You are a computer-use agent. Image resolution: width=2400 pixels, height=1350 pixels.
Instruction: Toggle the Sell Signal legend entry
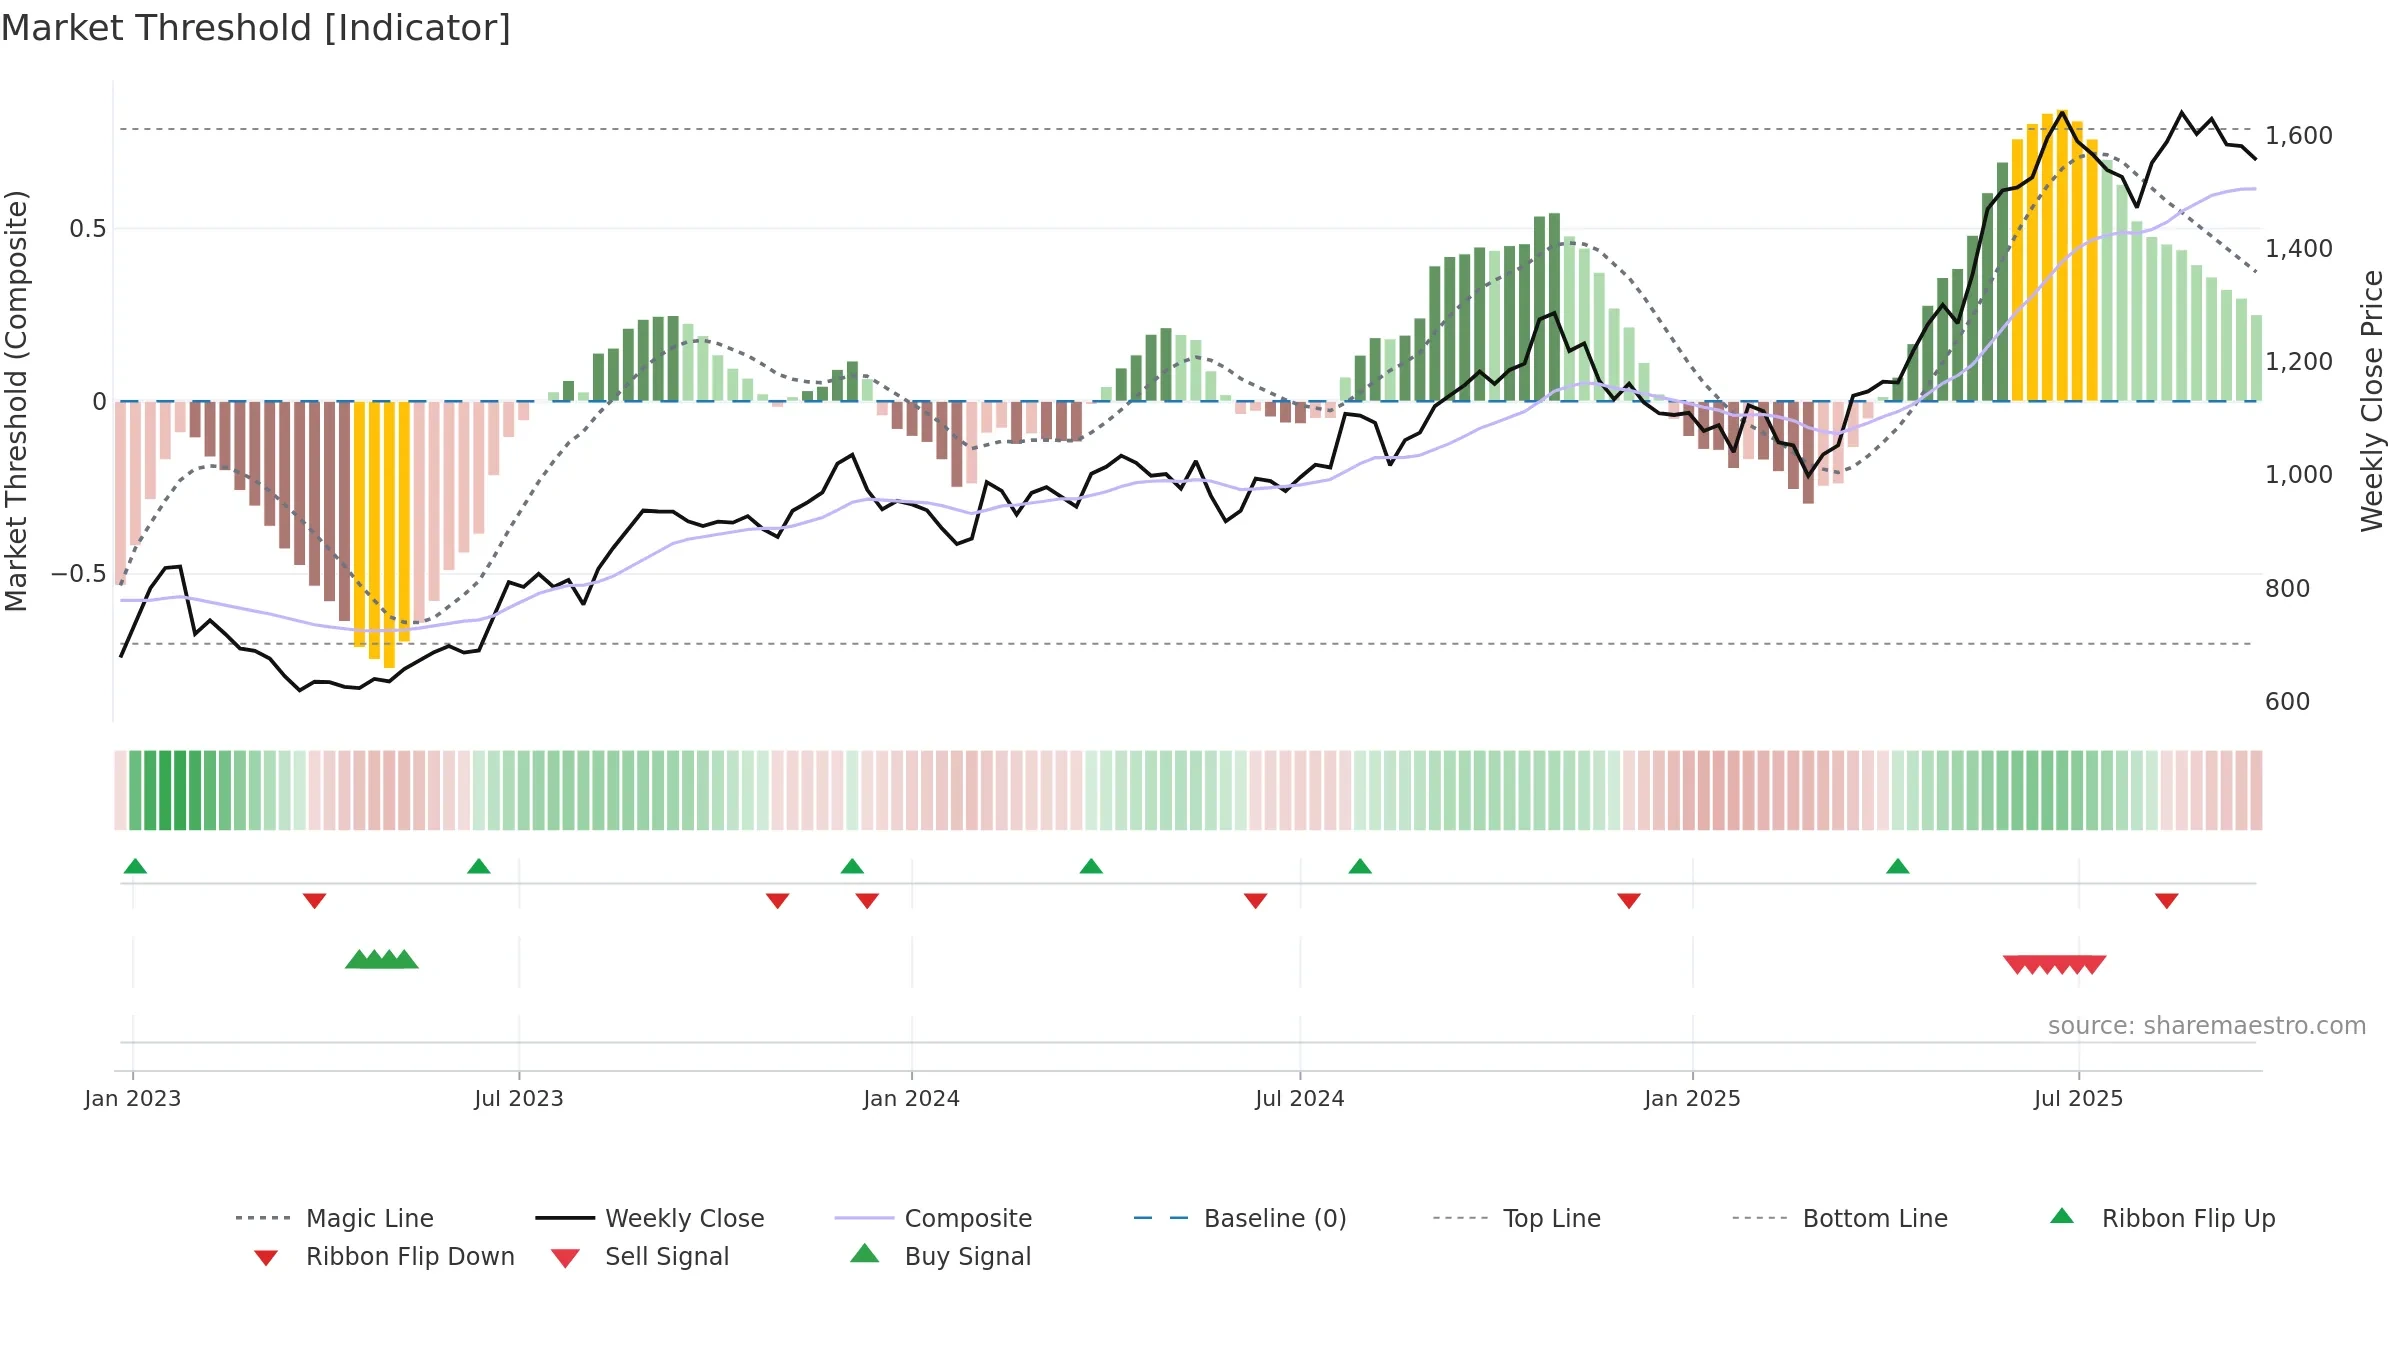tap(640, 1256)
